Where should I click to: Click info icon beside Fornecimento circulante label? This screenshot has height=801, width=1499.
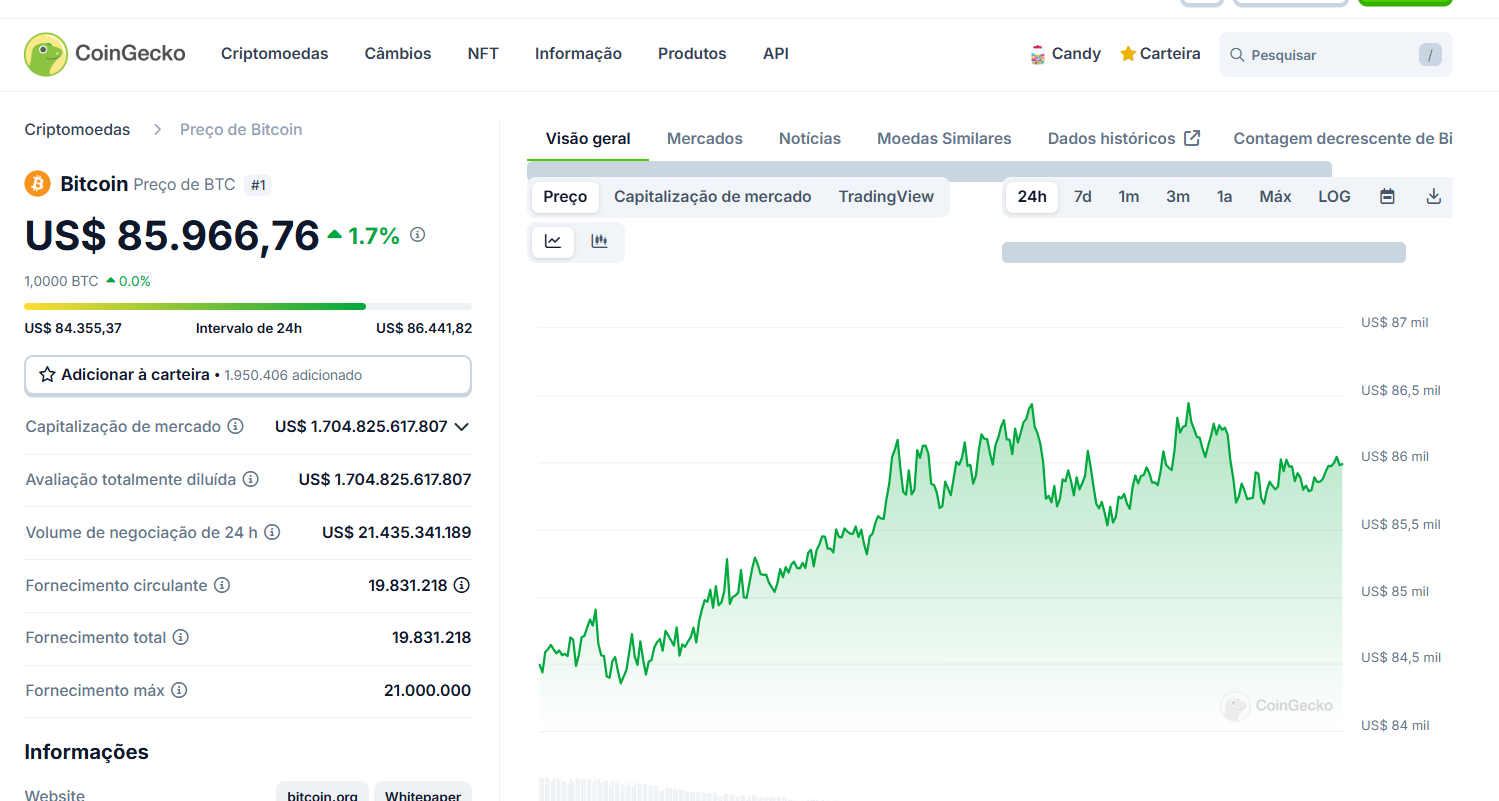(x=222, y=585)
